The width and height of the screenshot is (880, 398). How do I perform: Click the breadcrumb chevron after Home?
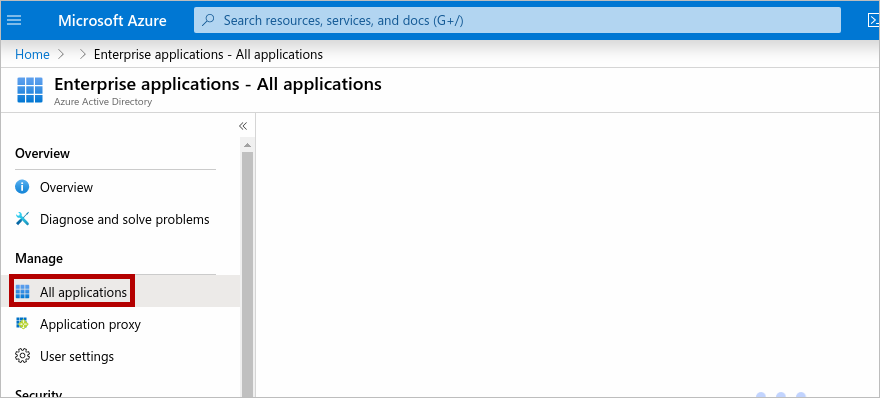(x=61, y=54)
